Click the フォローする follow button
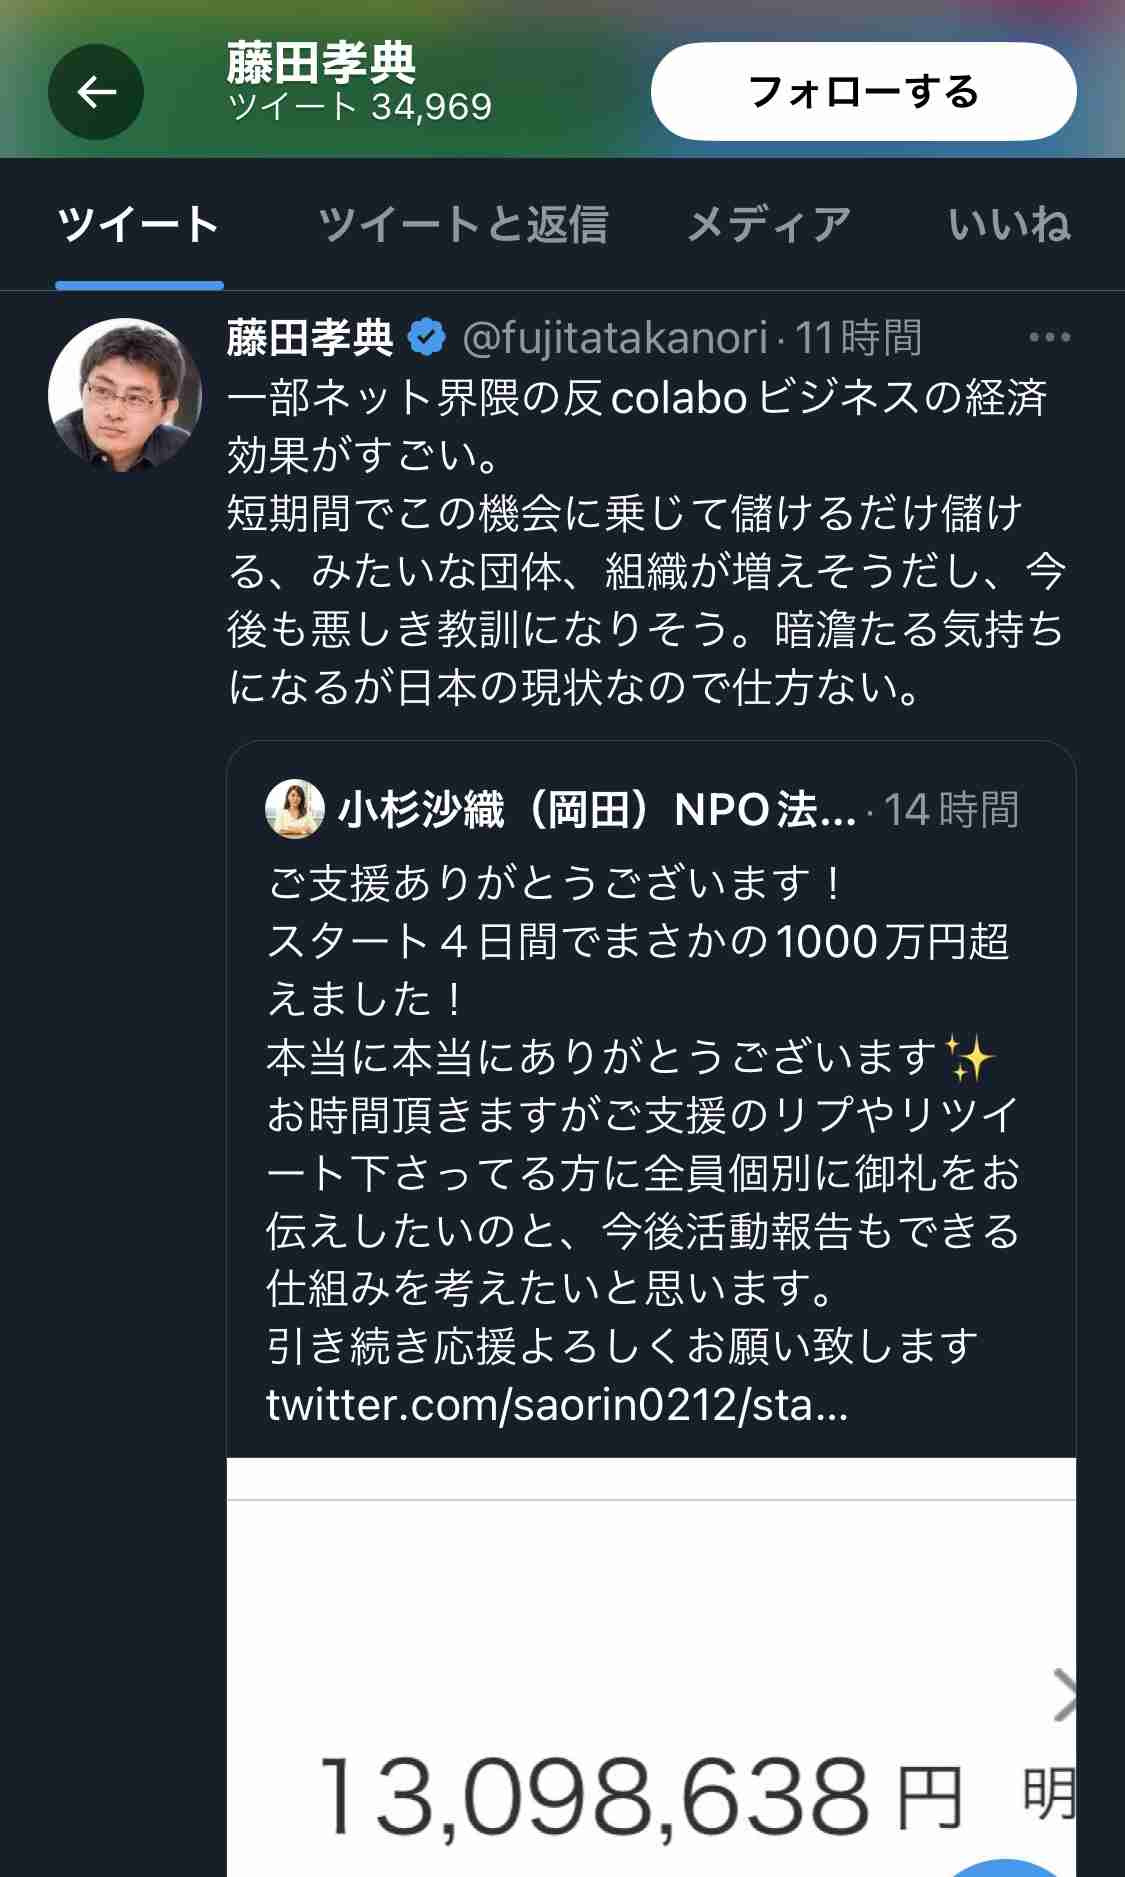 click(x=863, y=92)
